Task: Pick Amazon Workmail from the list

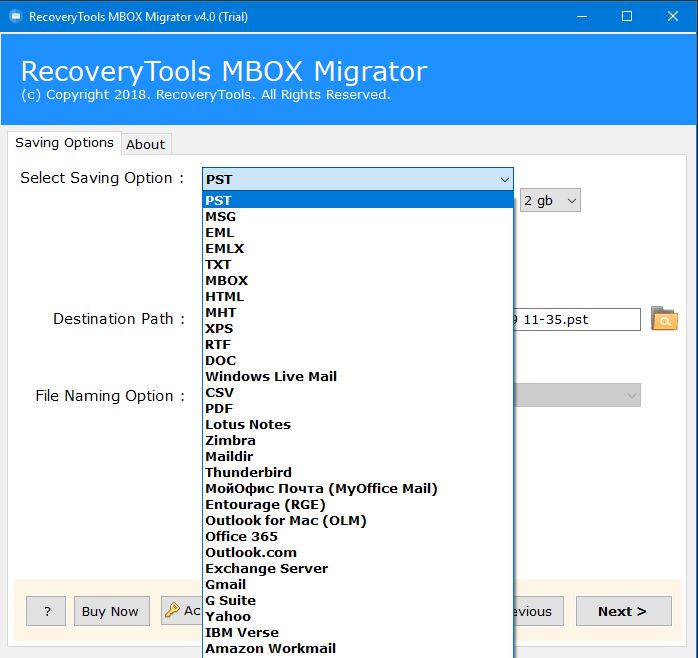Action: 270,648
